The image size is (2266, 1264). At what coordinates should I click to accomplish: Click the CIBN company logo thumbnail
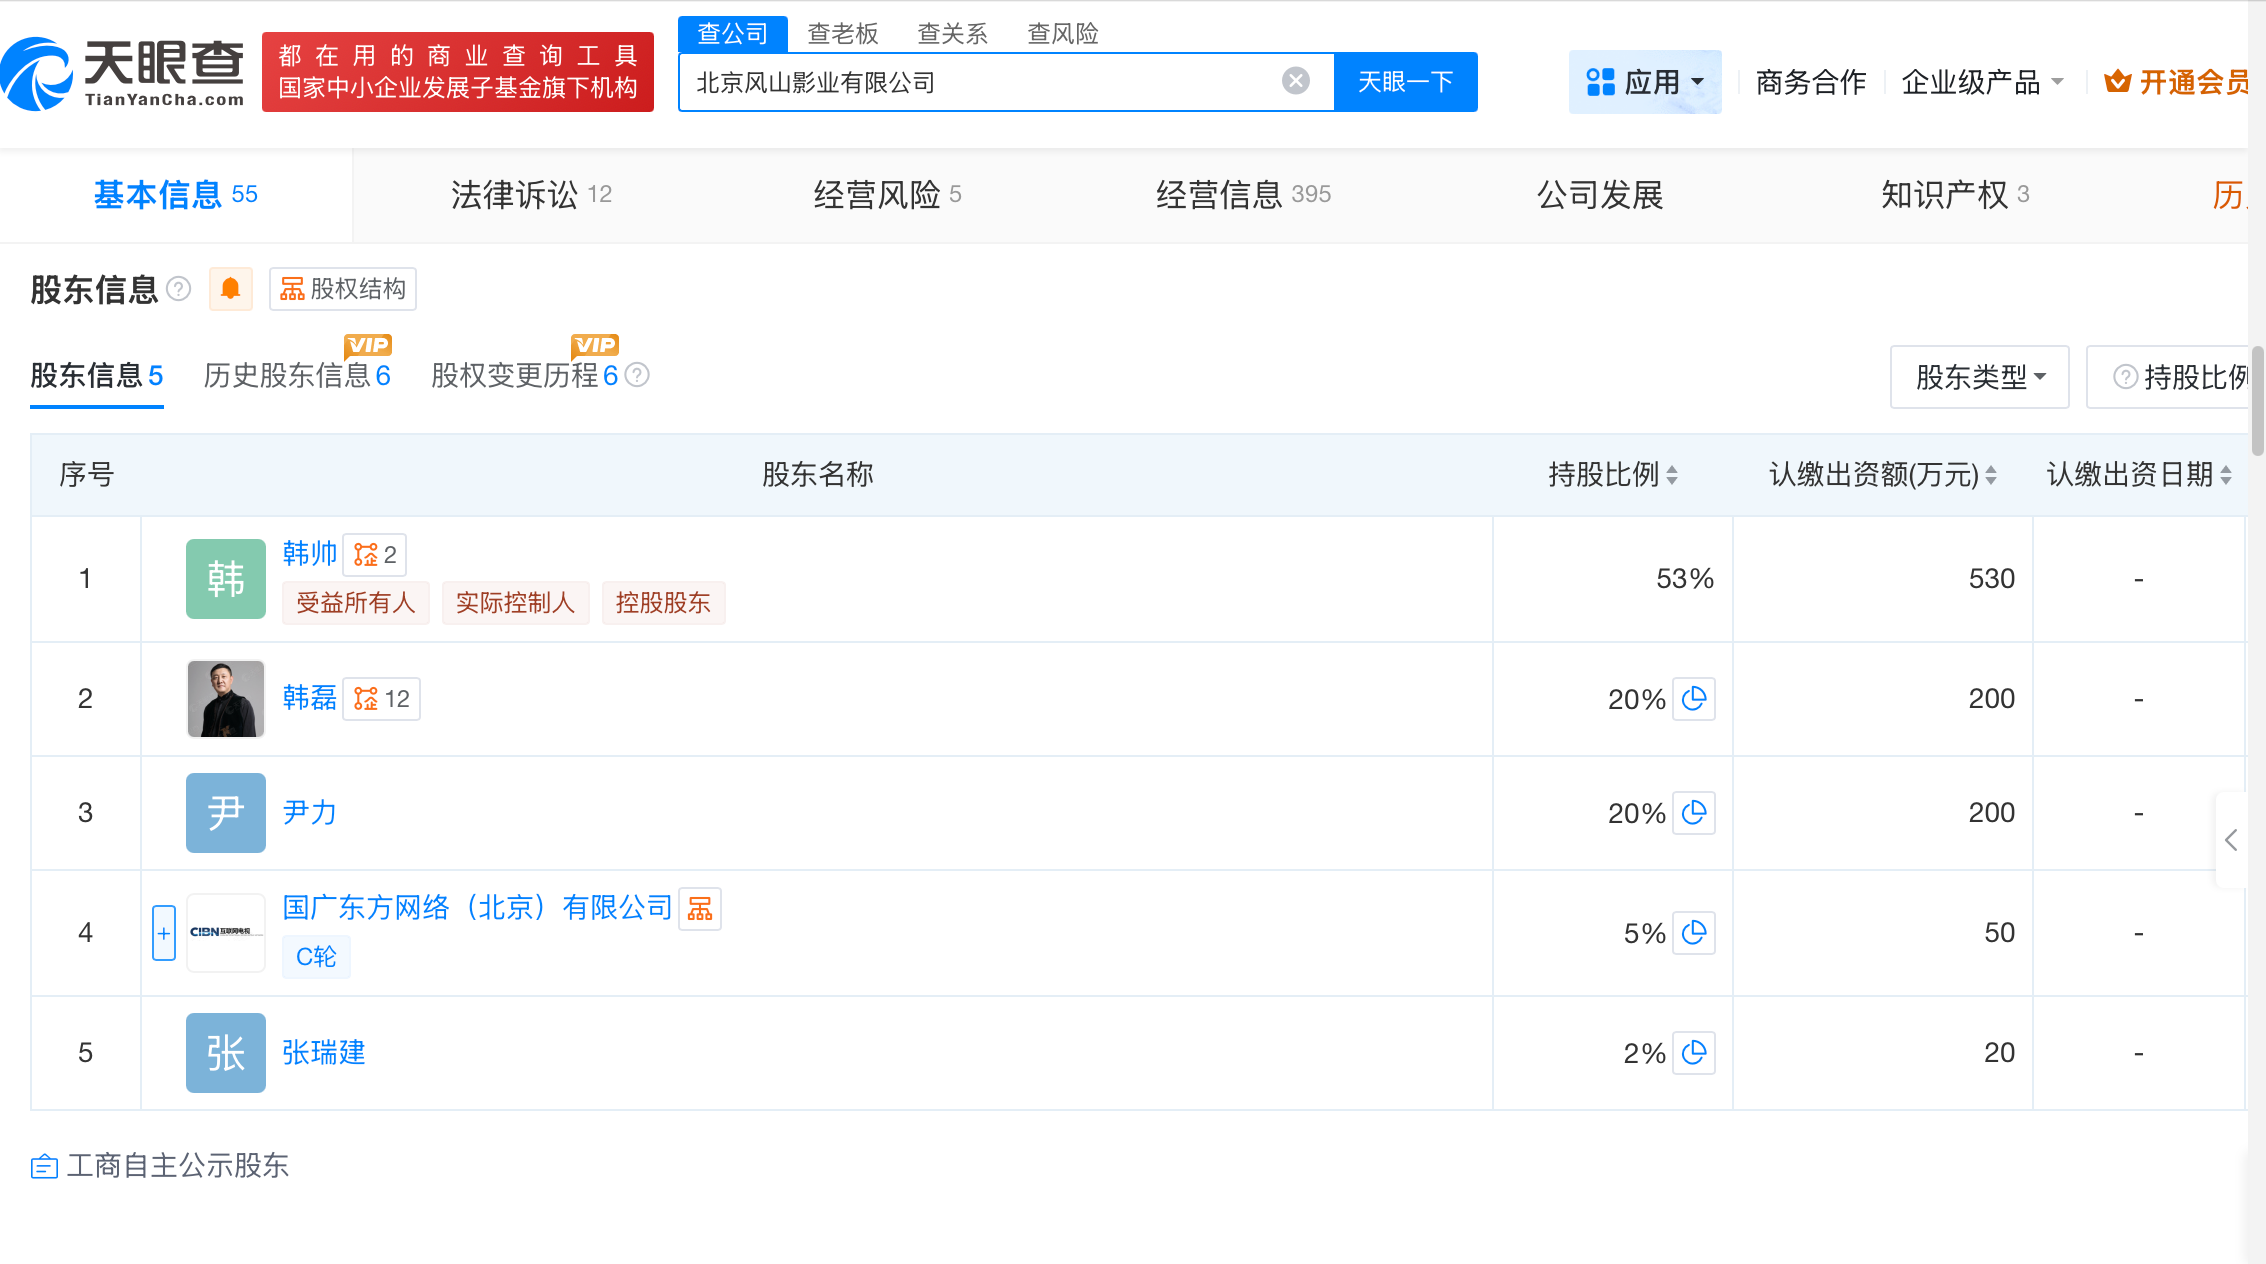[225, 932]
